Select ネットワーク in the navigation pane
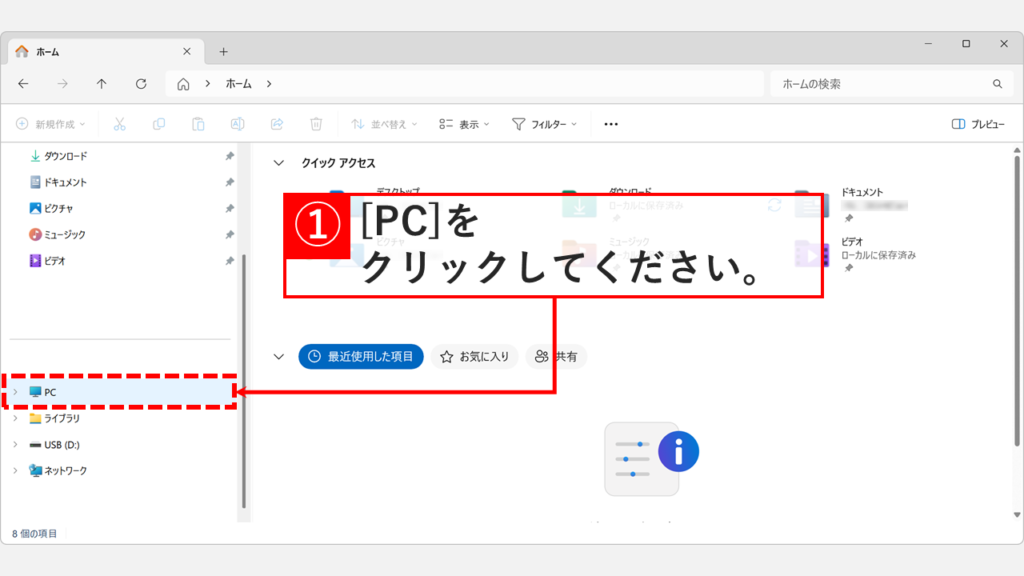 click(x=58, y=471)
